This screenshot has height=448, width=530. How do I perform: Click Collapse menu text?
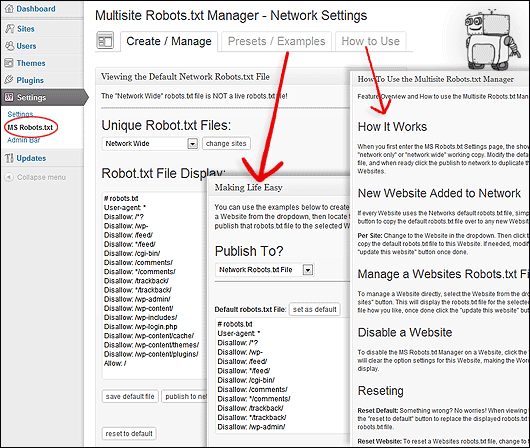(x=41, y=177)
